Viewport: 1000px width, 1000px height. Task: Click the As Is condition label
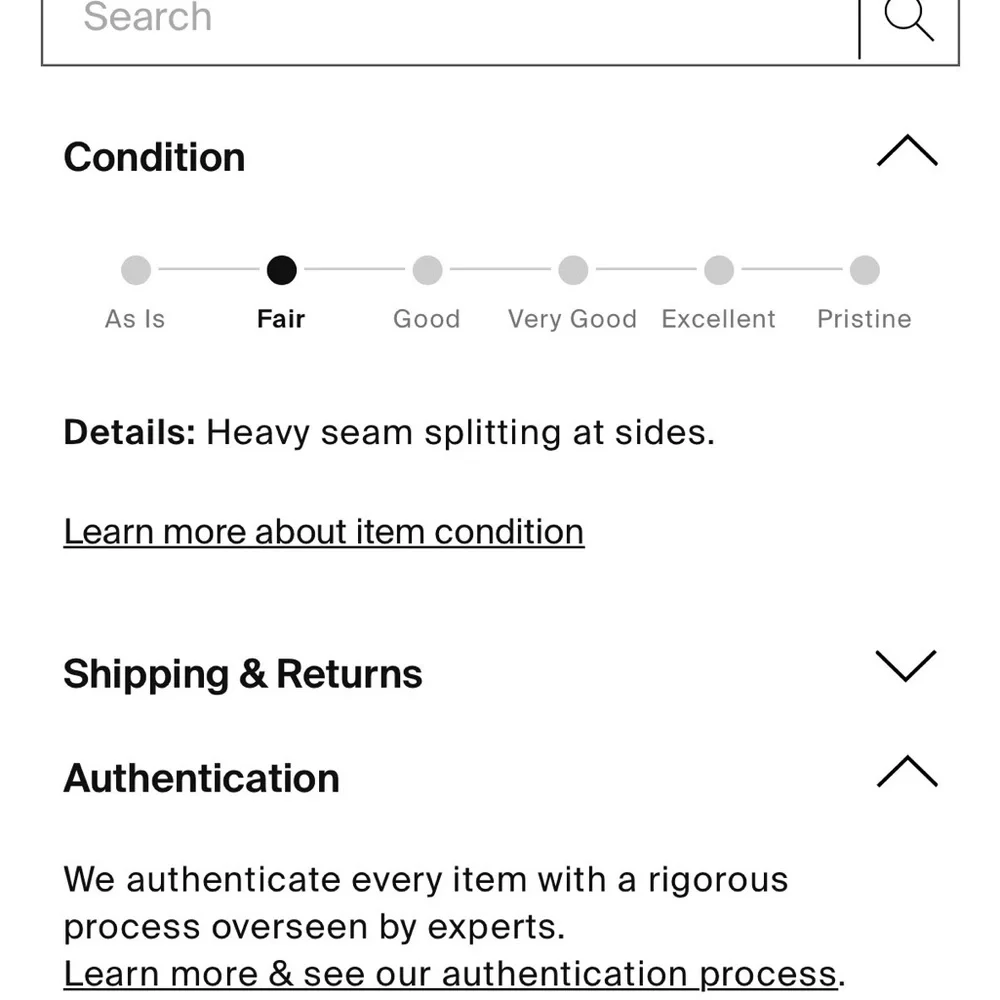(135, 319)
